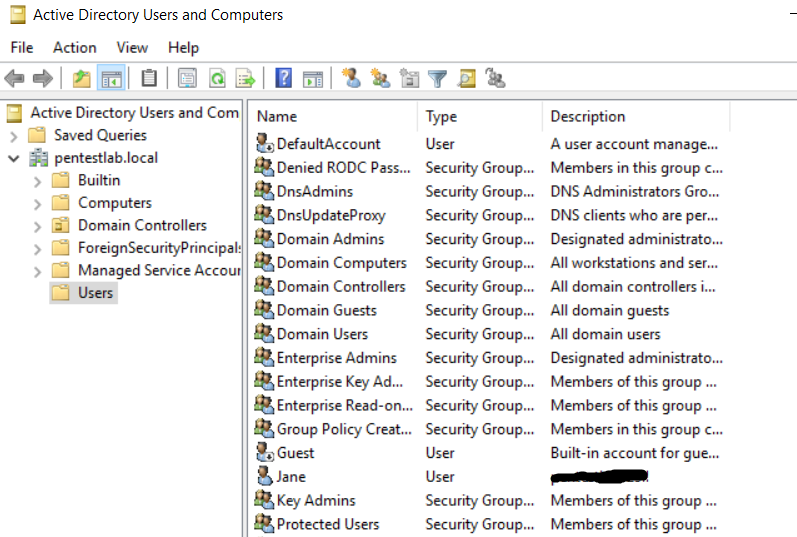Open the Action menu
Image resolution: width=797 pixels, height=537 pixels.
coord(75,47)
